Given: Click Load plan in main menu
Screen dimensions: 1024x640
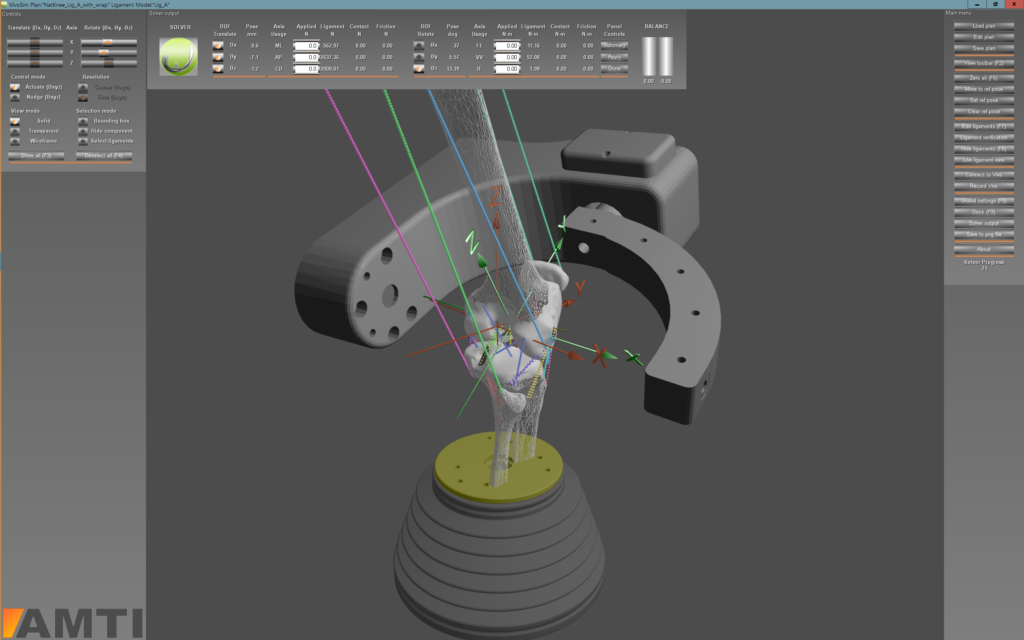Looking at the screenshot, I should [x=983, y=25].
